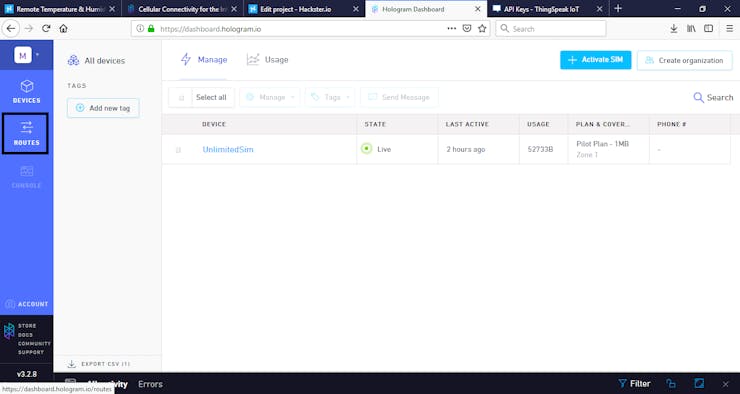The height and width of the screenshot is (394, 740).
Task: Save page to Pocket
Action: point(467,29)
